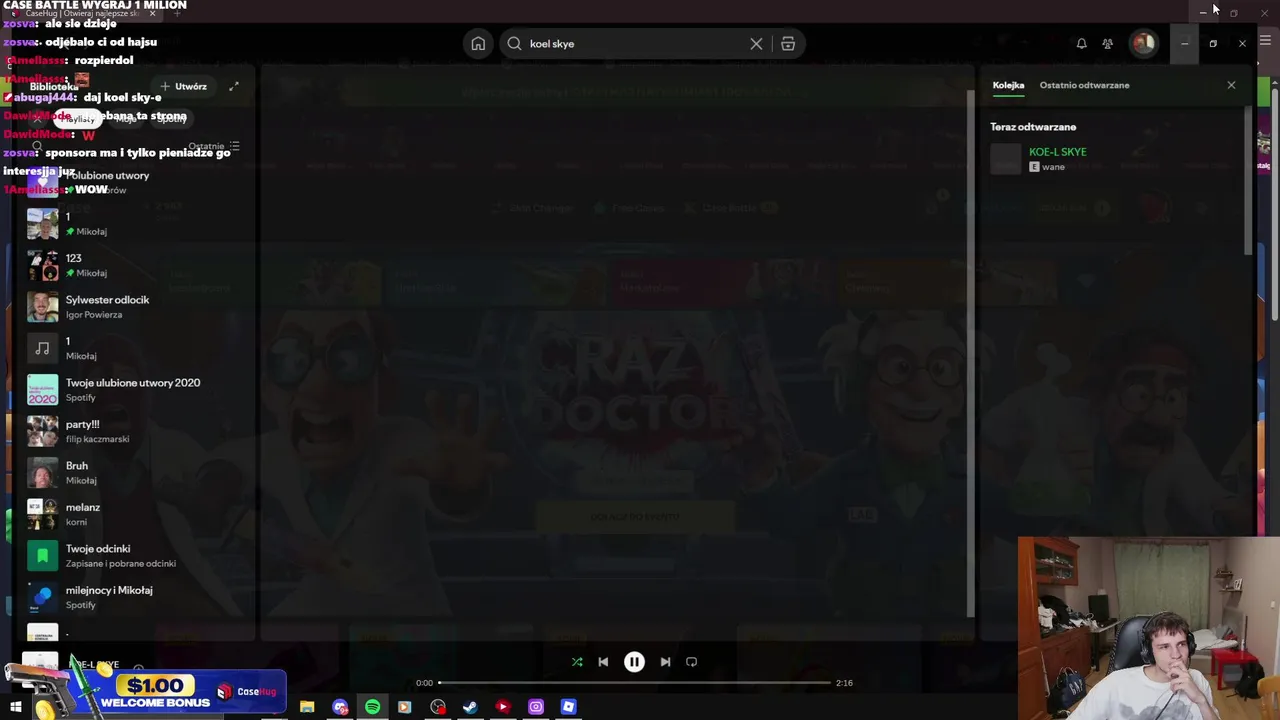1280x720 pixels.
Task: Clear the 'koel skye' search text
Action: tap(756, 44)
